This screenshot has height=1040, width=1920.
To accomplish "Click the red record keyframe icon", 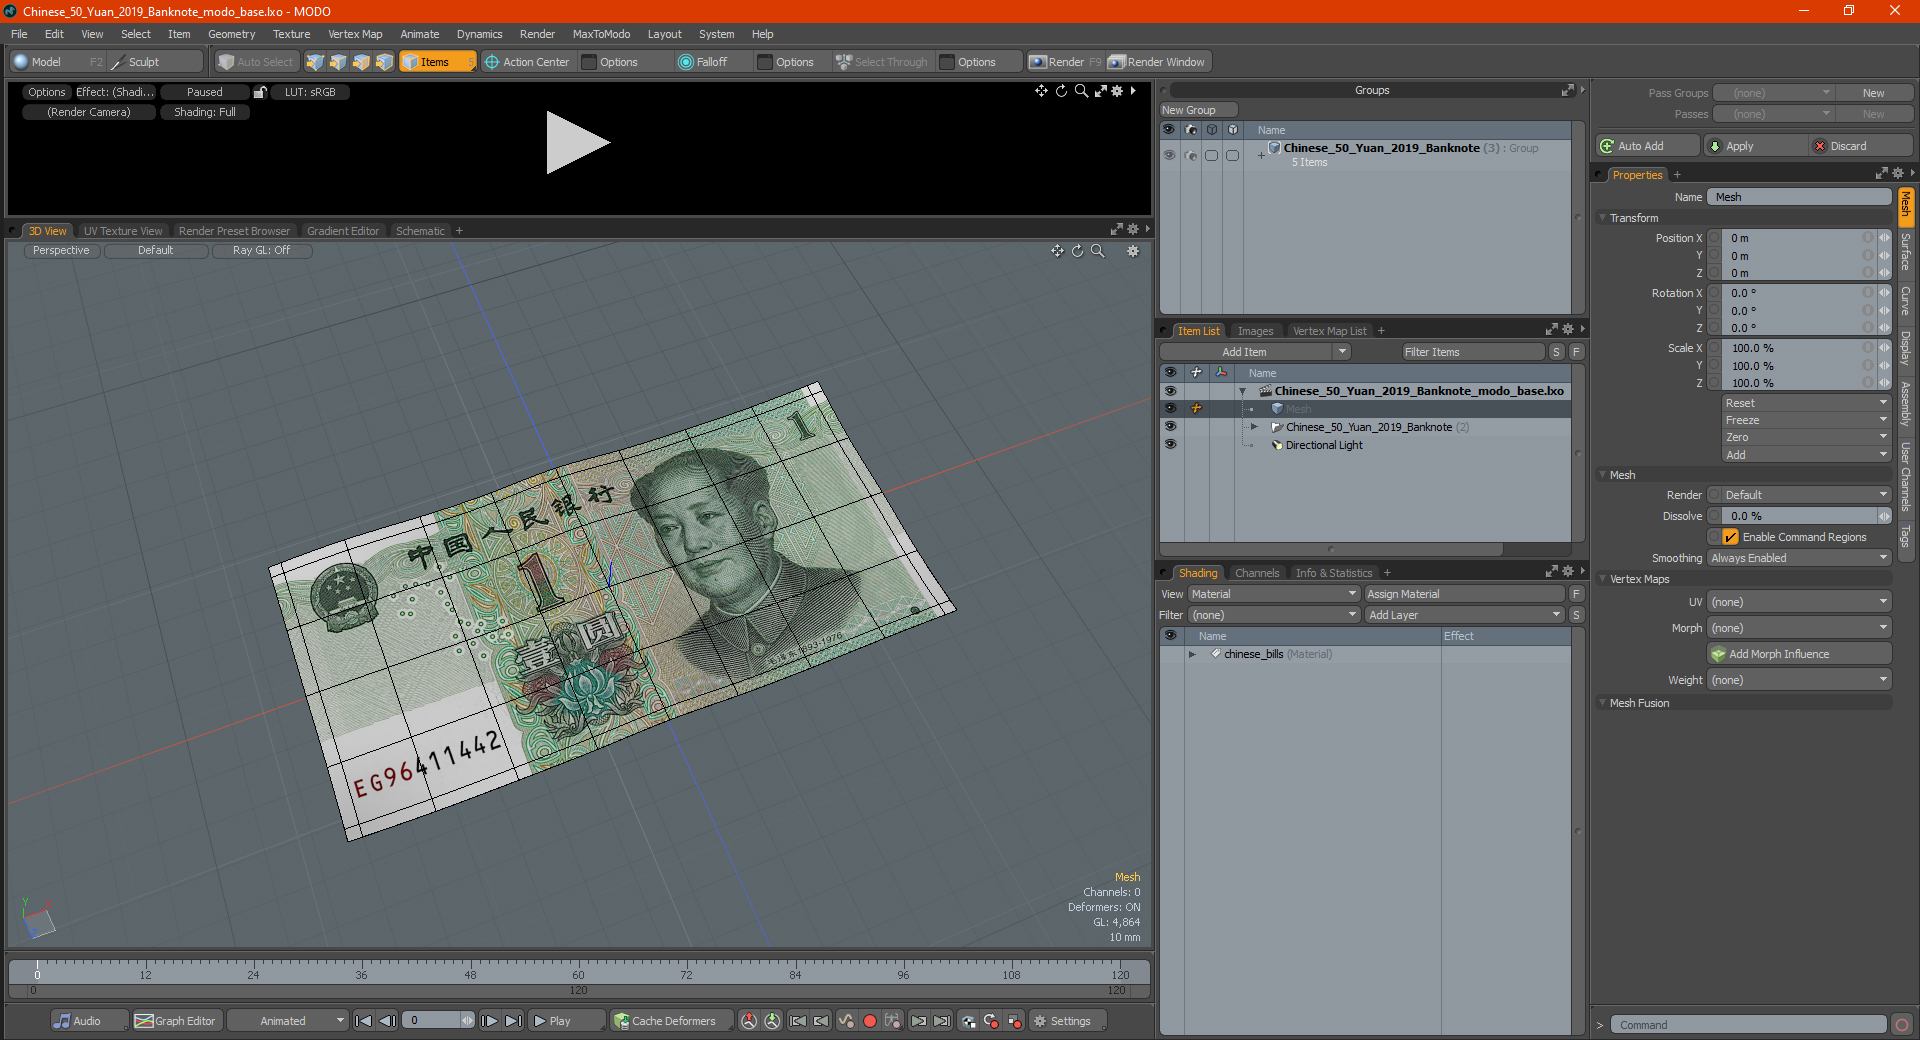I will click(870, 1021).
